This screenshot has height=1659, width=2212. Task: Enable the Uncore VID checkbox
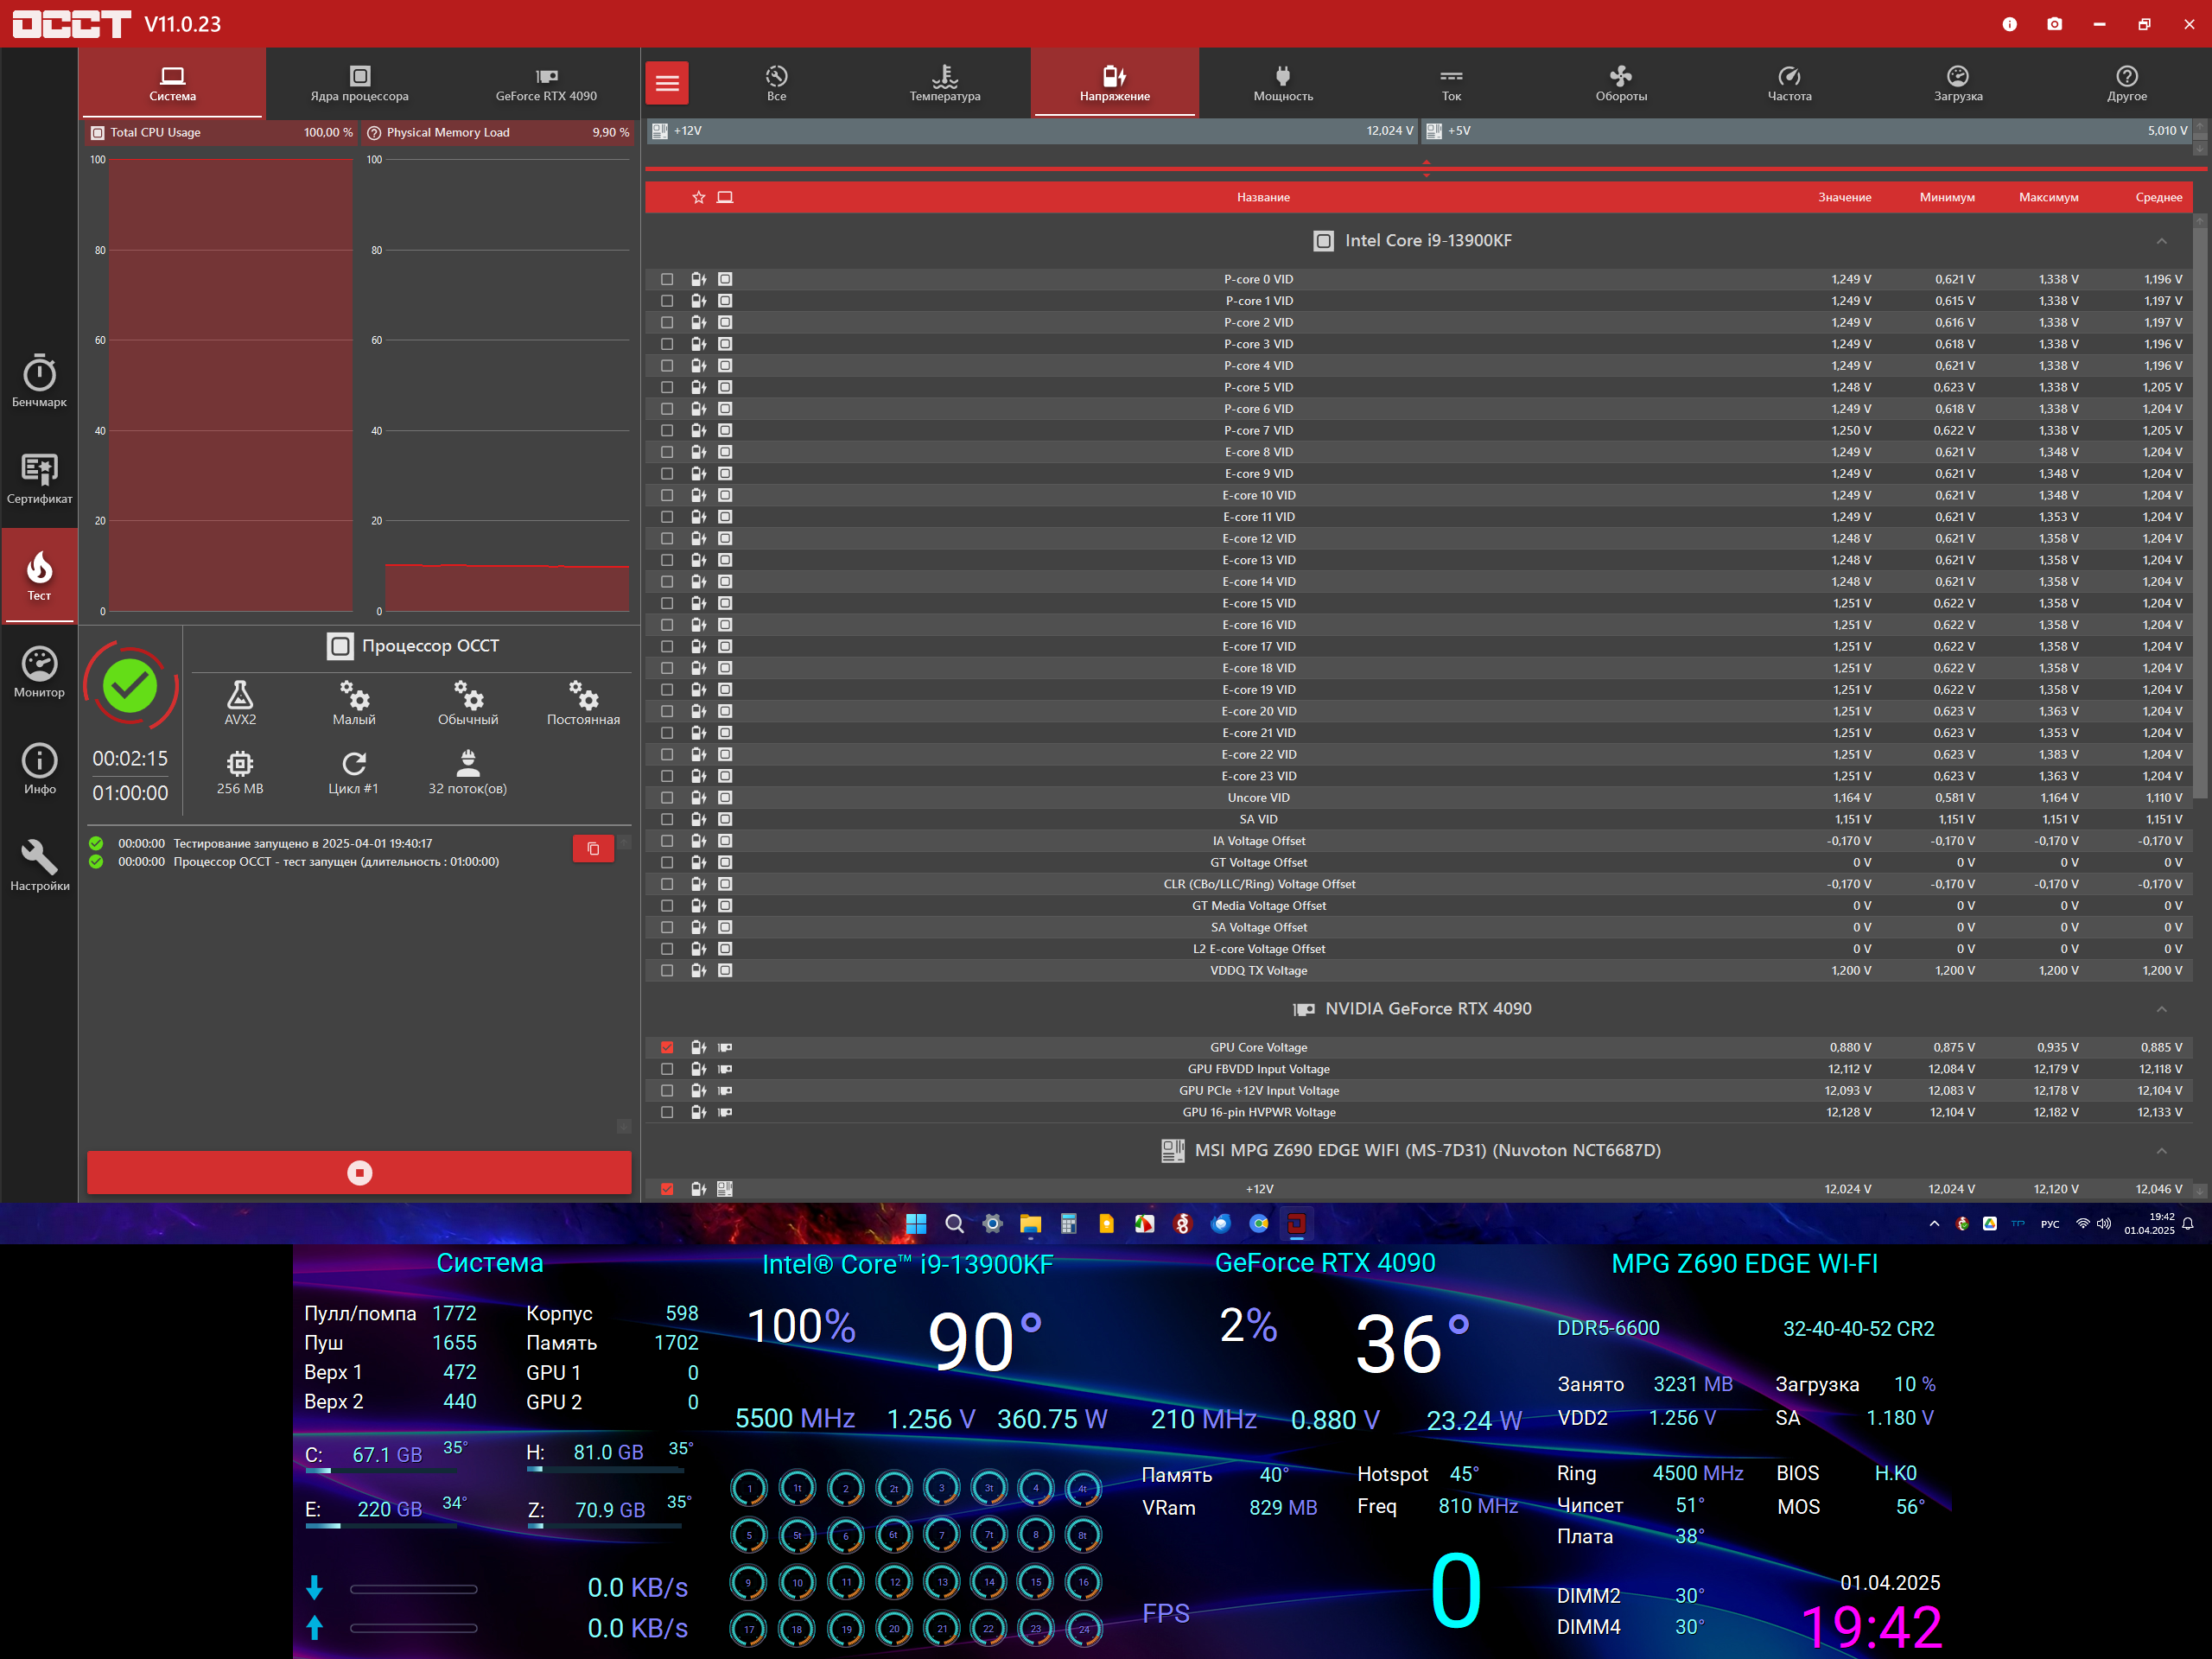click(x=667, y=797)
